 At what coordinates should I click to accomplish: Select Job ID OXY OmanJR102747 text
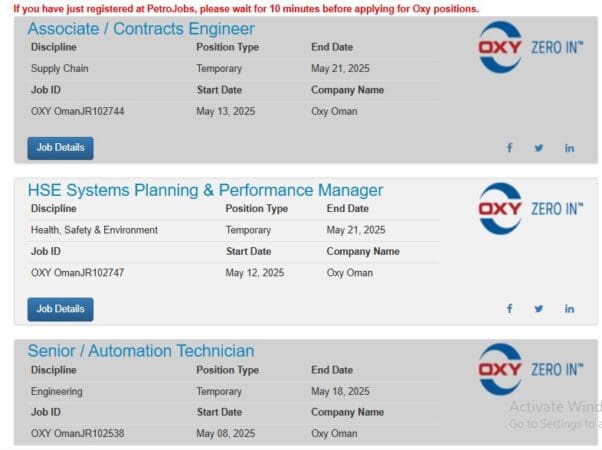78,273
